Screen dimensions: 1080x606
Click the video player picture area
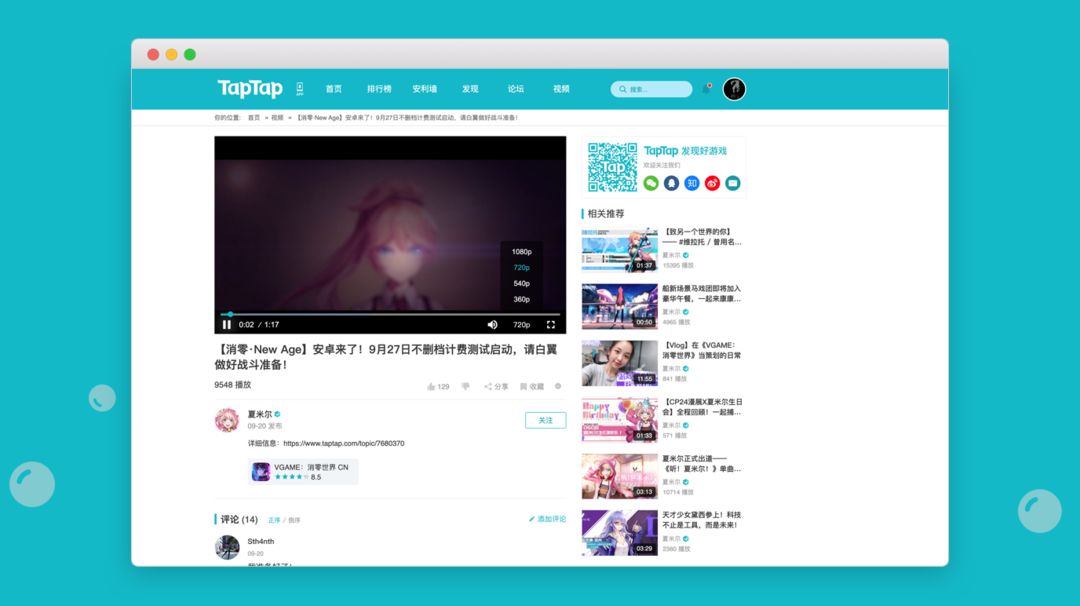[390, 235]
